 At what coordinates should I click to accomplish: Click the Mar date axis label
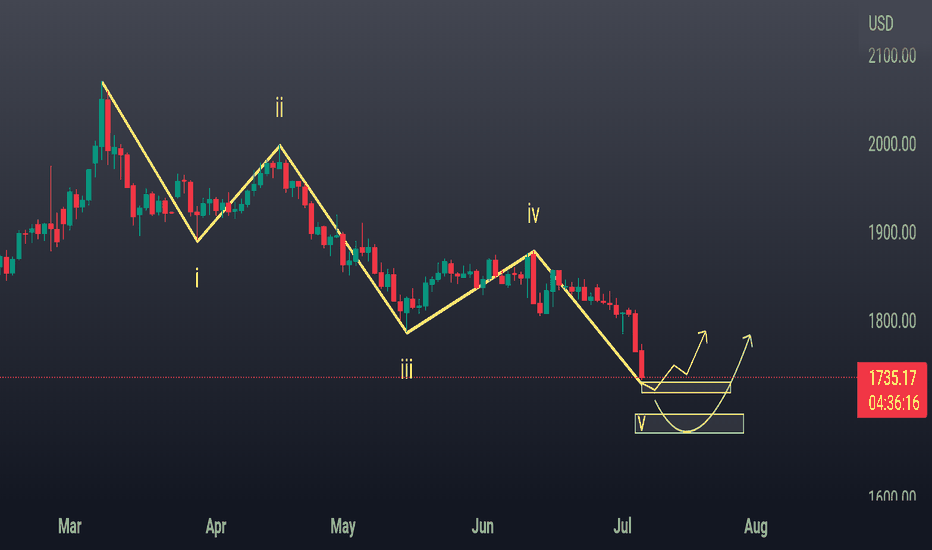click(70, 526)
